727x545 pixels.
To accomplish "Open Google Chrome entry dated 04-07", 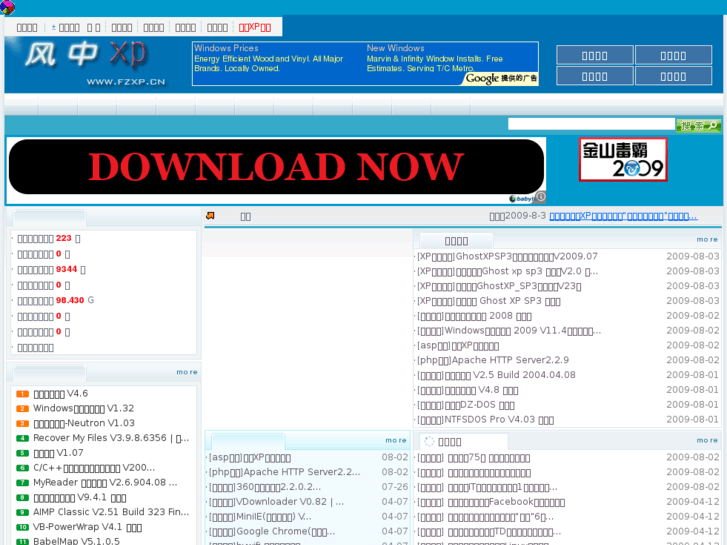I will tap(272, 532).
